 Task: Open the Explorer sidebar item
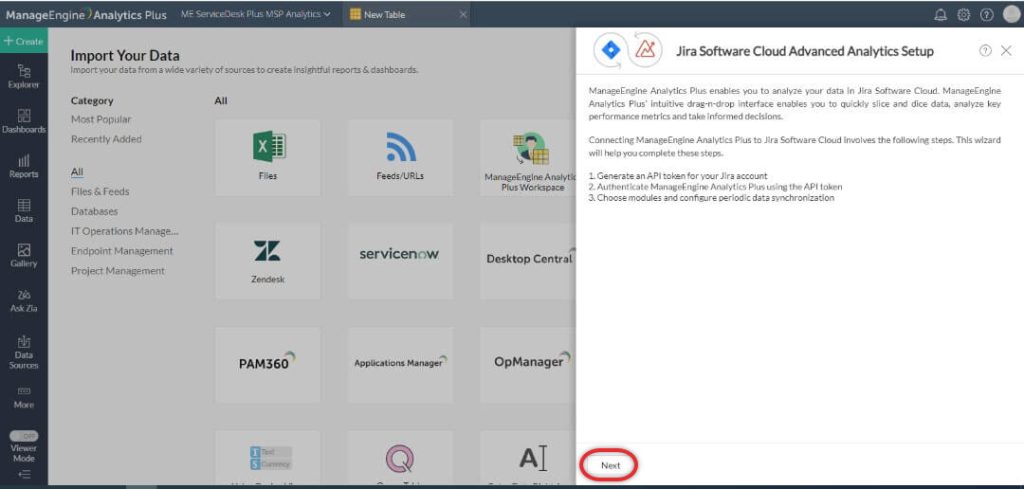(x=24, y=76)
